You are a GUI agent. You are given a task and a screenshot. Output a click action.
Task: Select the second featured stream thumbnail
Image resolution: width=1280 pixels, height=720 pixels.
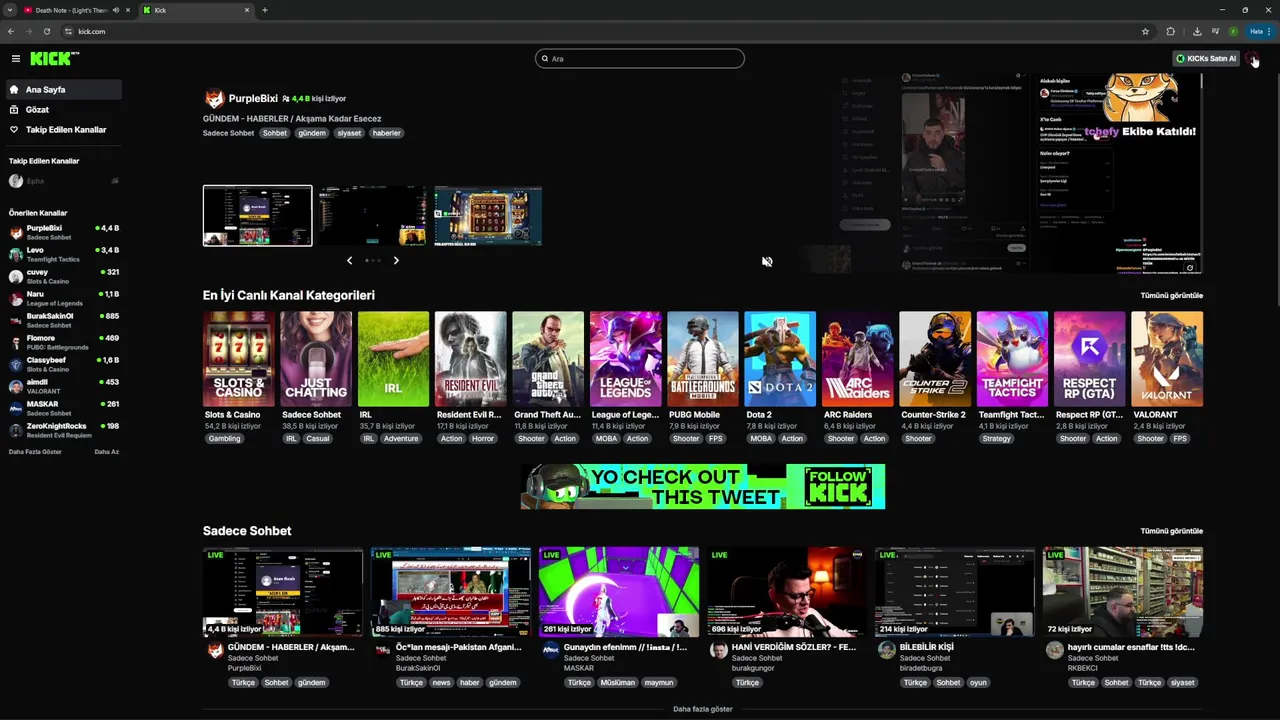372,215
